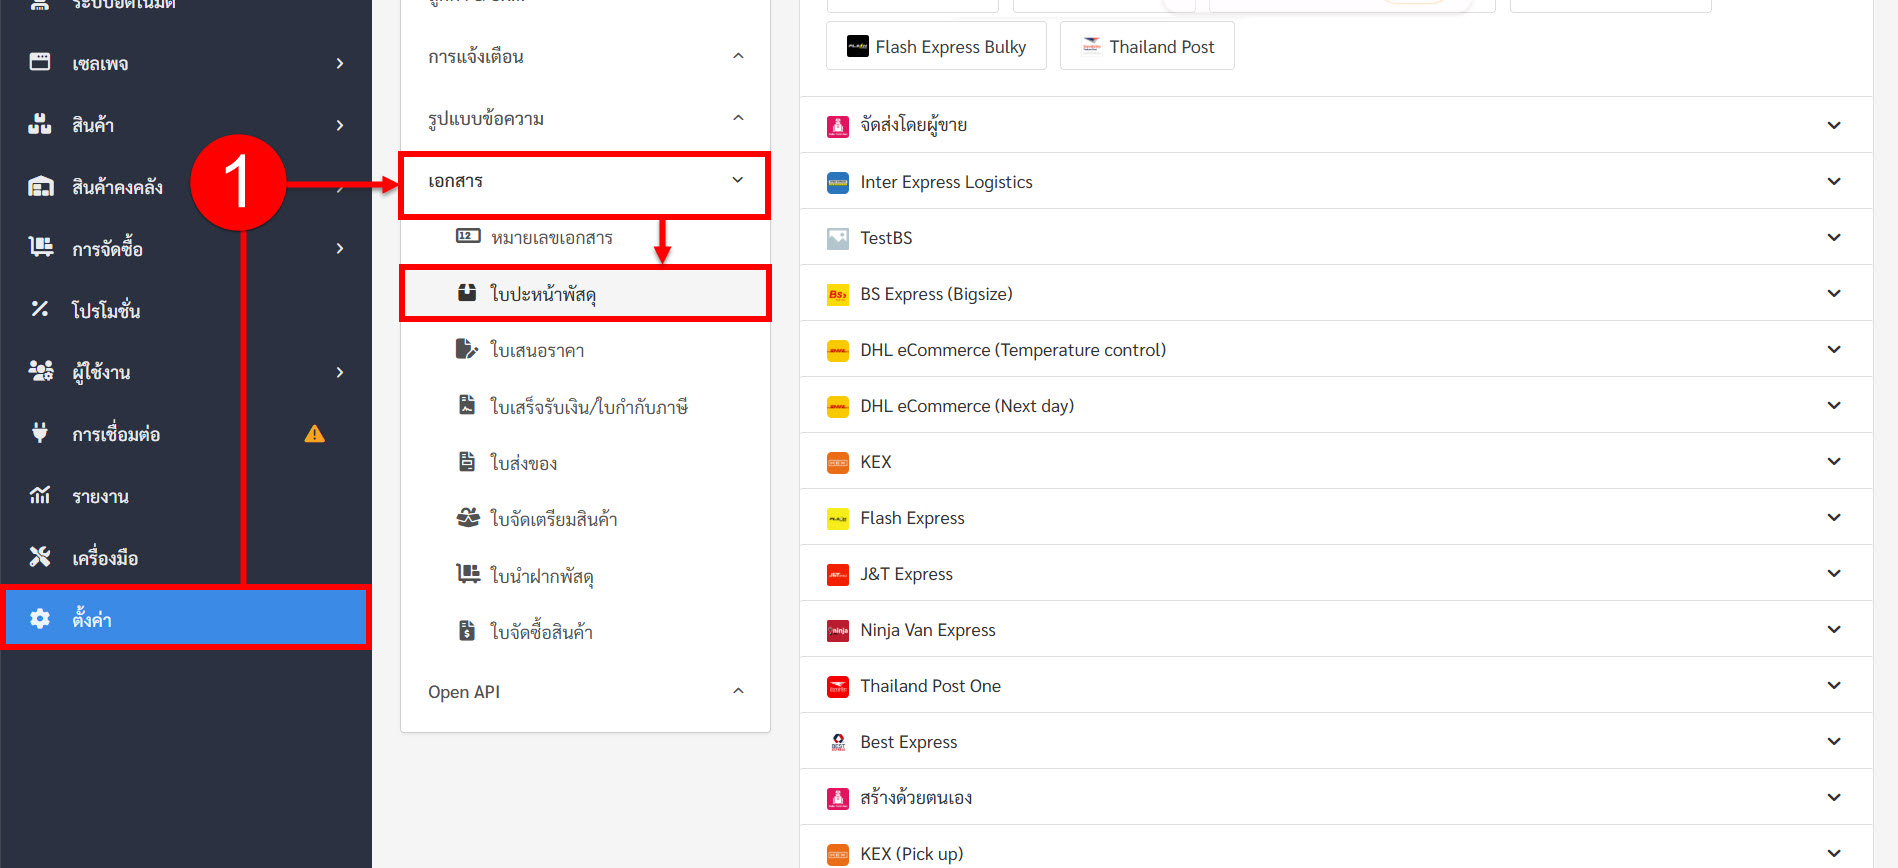
Task: Open ใบส่งของ menu item
Action: click(x=585, y=463)
